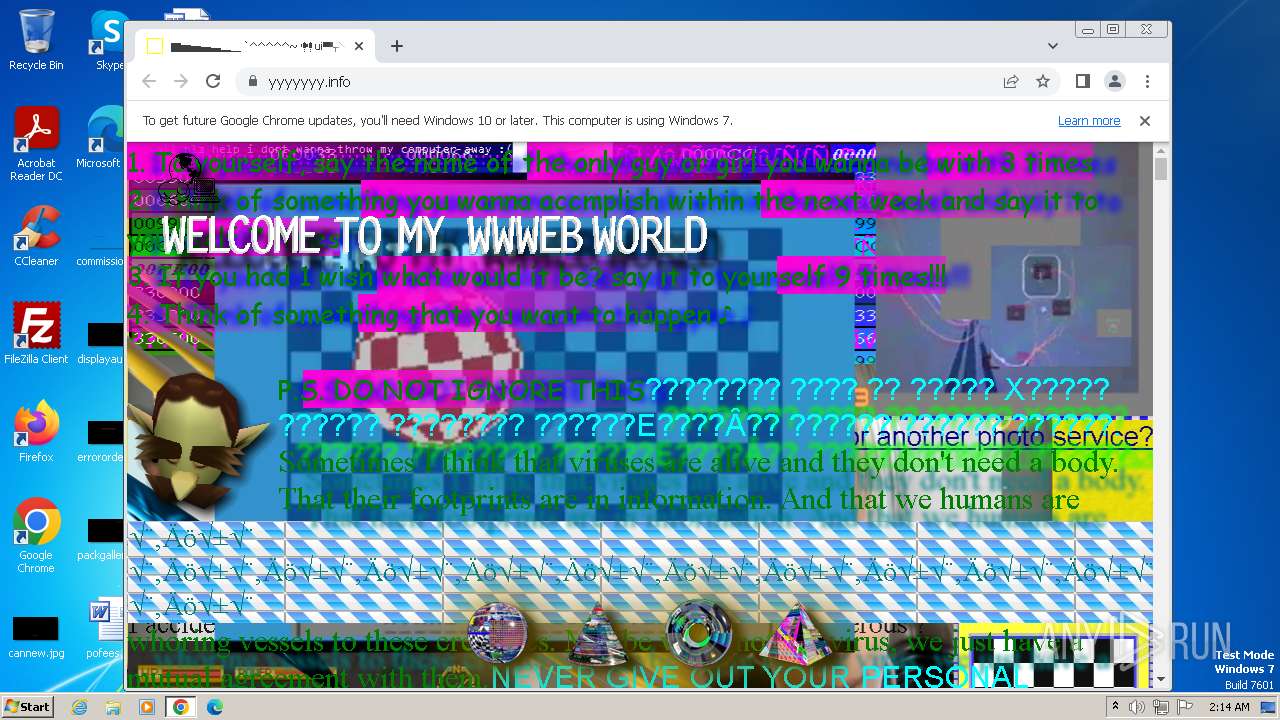Open Microsoft Edge from the taskbar
1280x720 pixels.
(215, 707)
